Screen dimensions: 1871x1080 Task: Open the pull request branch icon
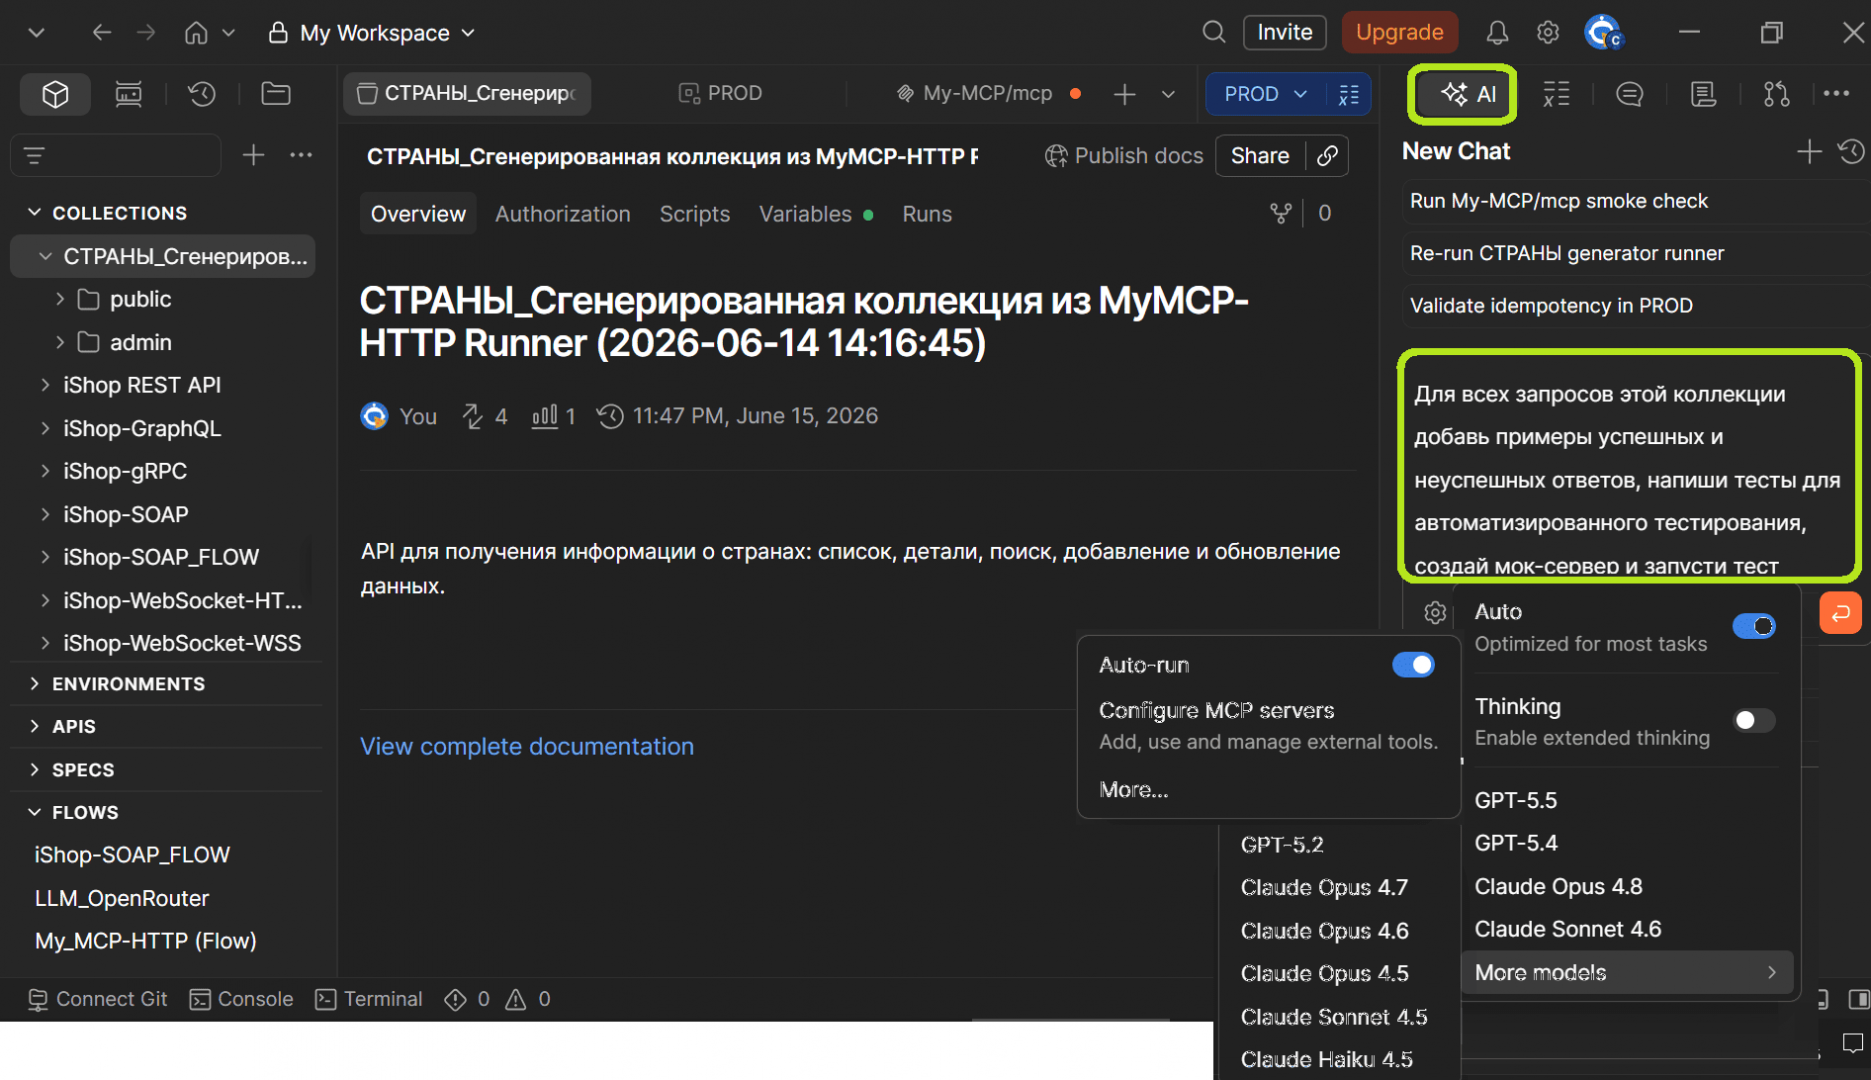(1776, 94)
